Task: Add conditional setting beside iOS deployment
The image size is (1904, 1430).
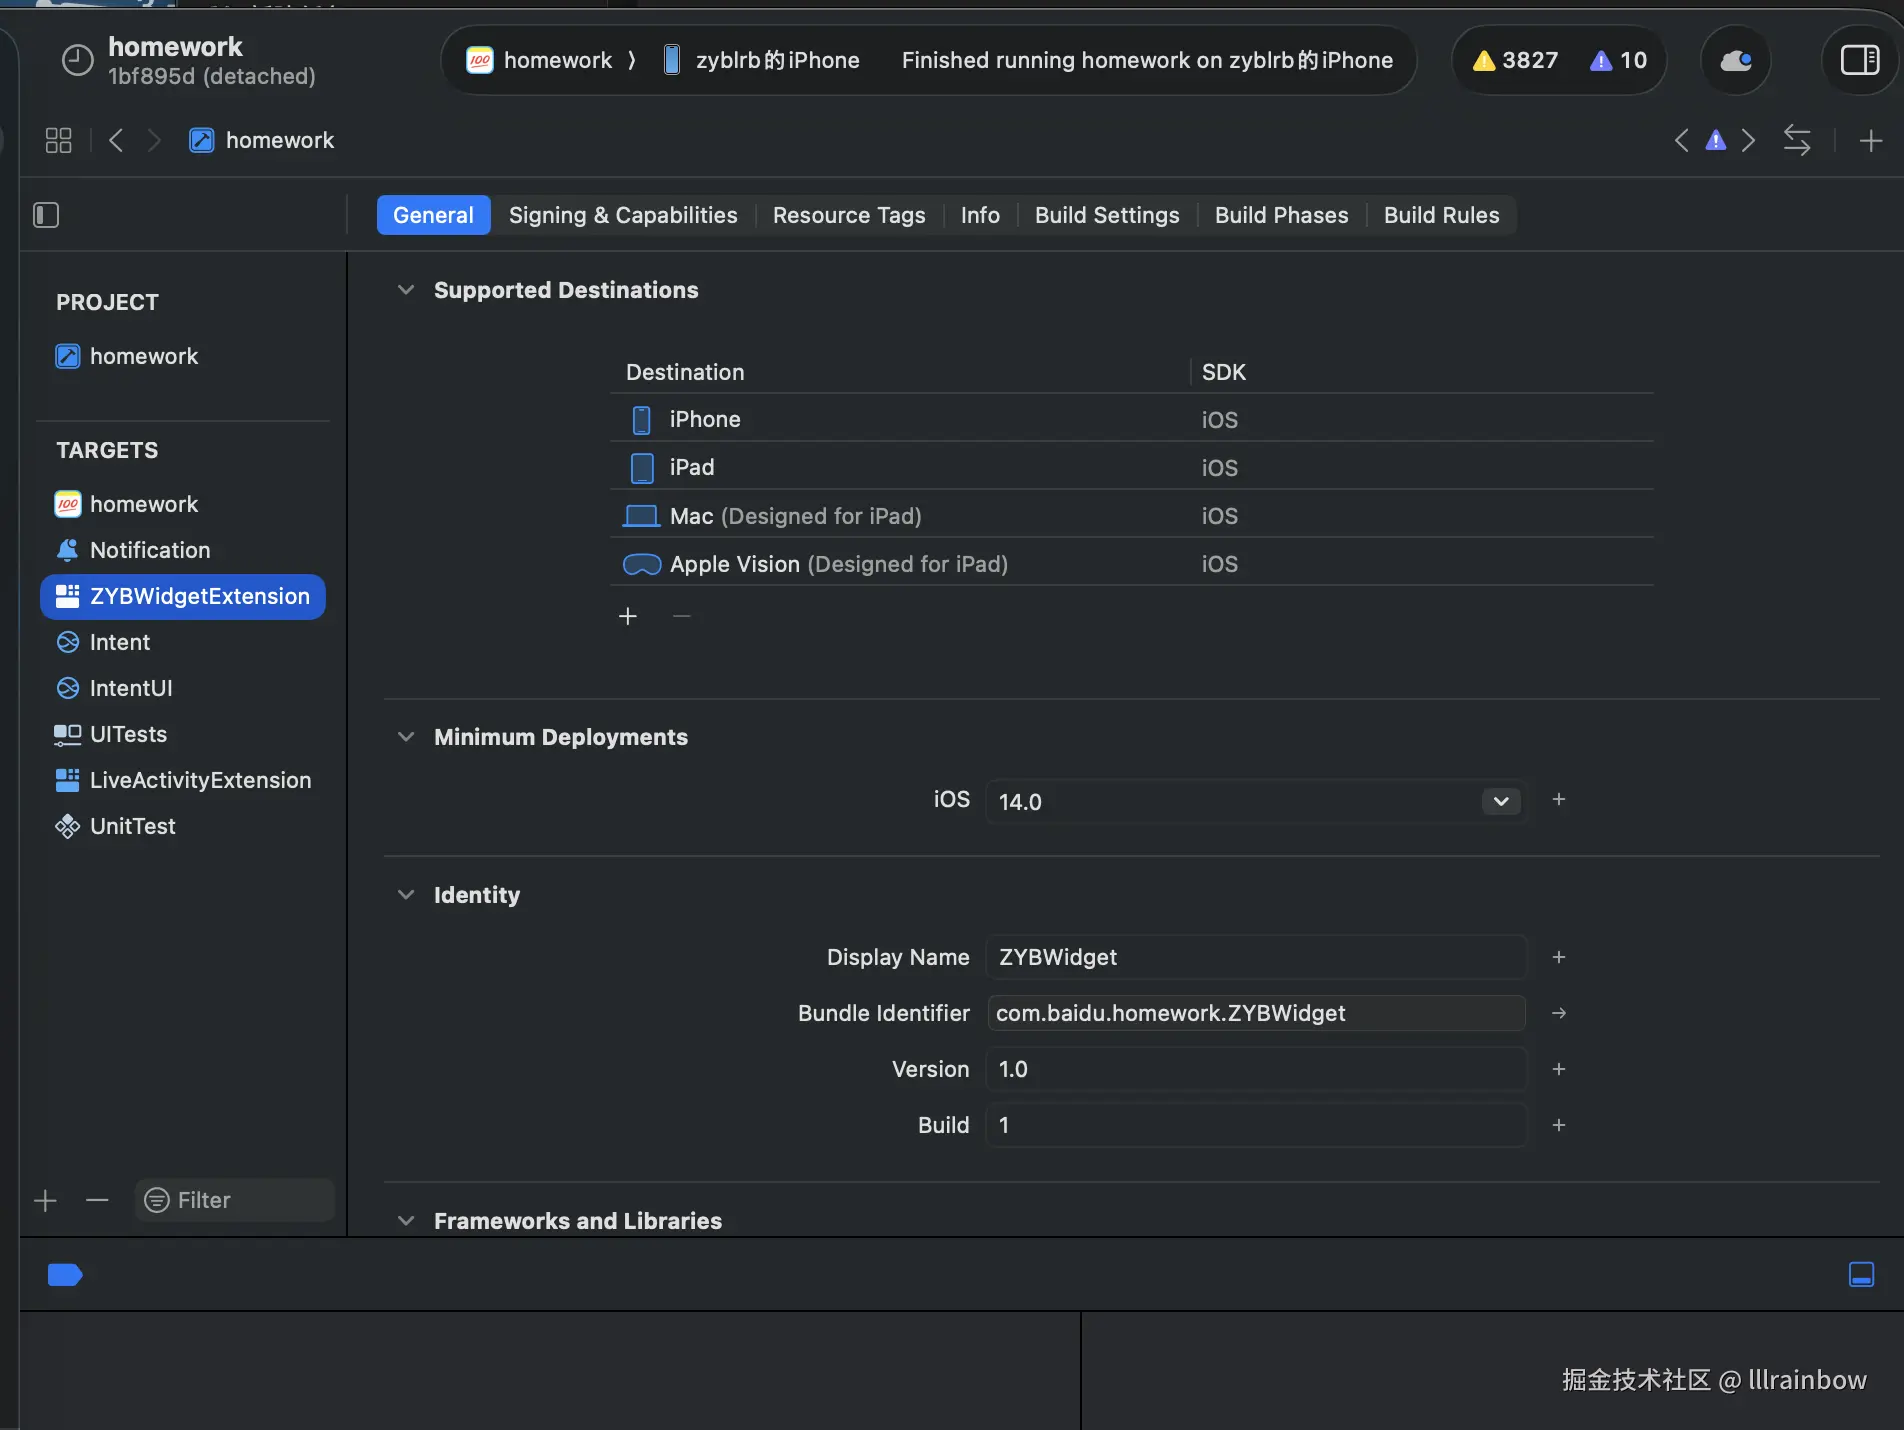Action: (1558, 800)
